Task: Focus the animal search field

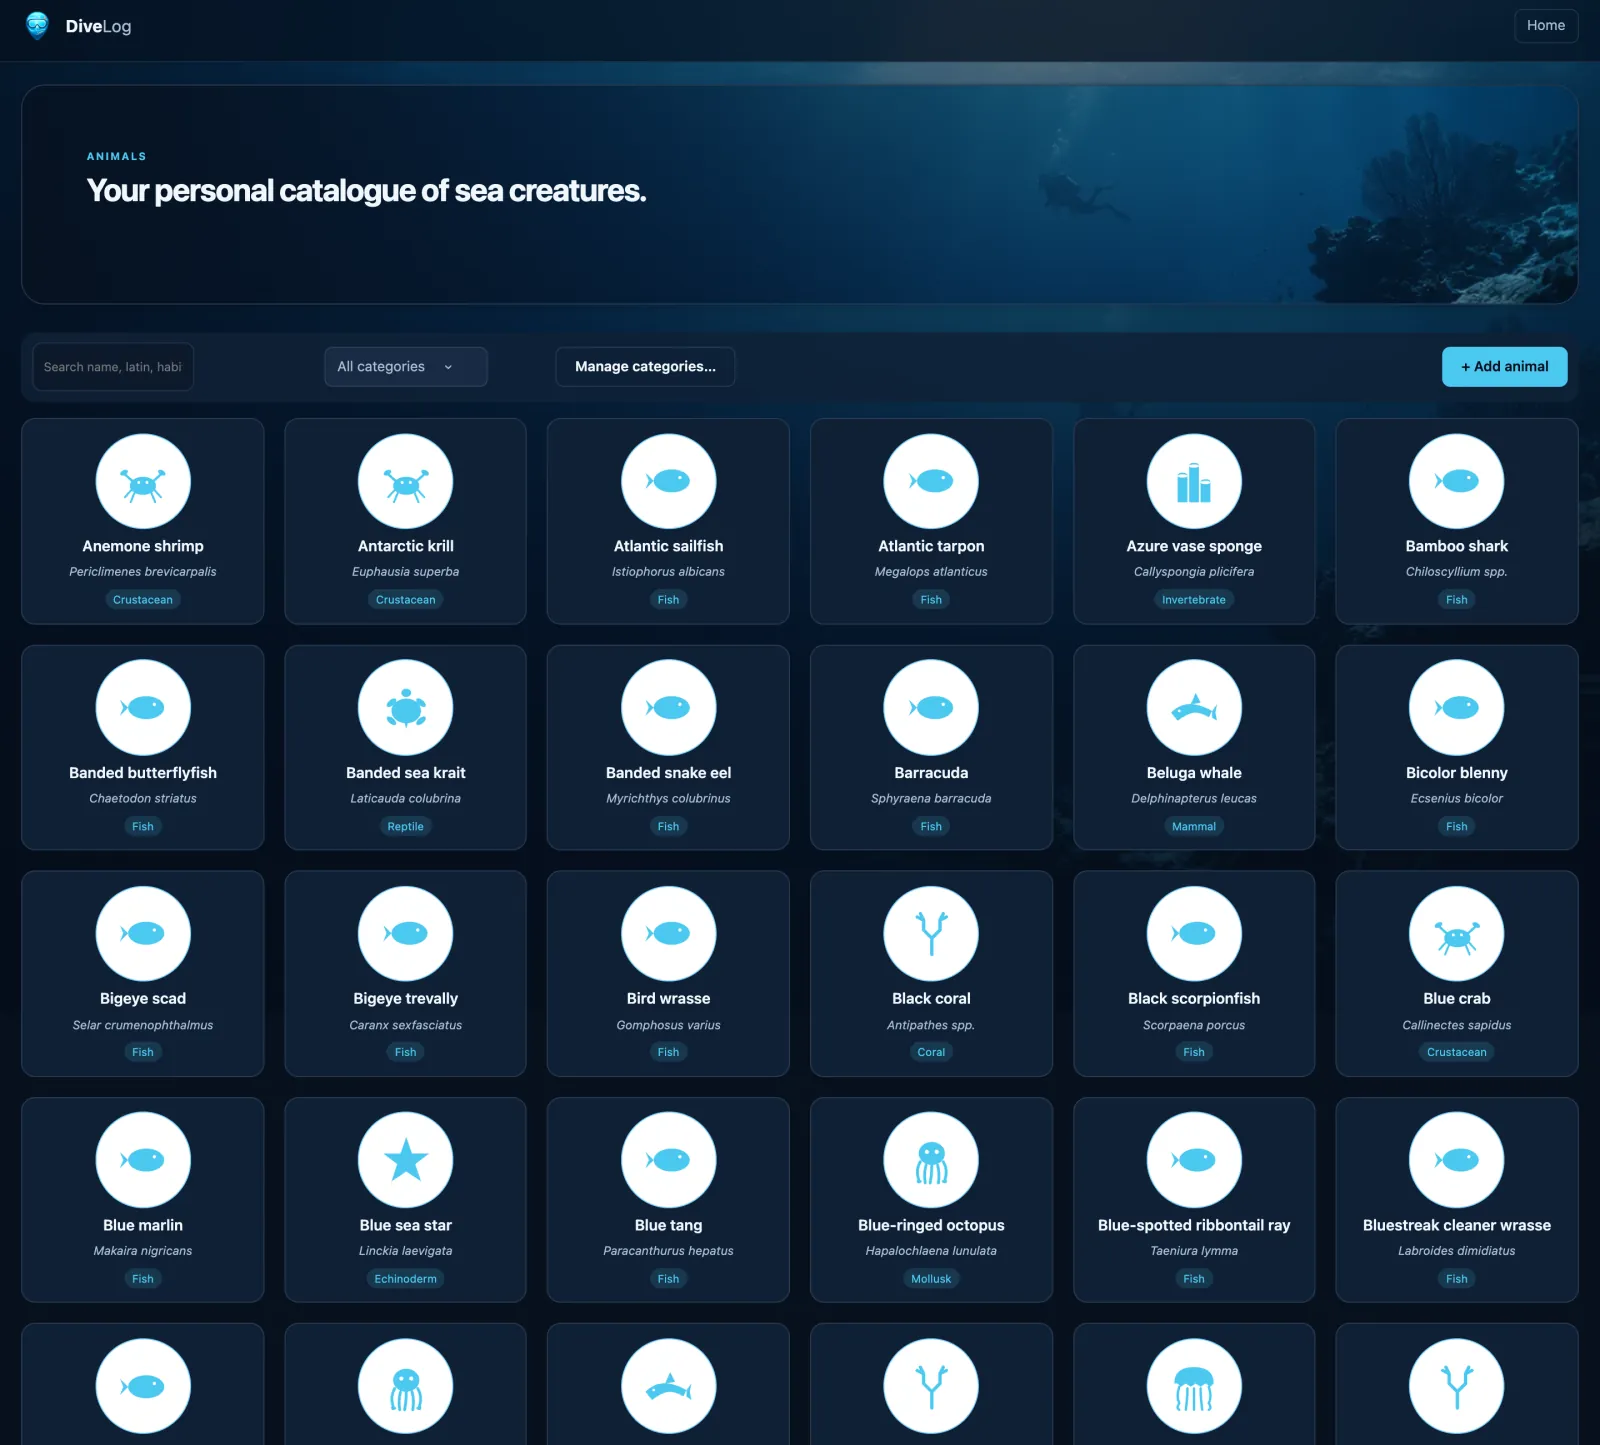Action: coord(113,367)
